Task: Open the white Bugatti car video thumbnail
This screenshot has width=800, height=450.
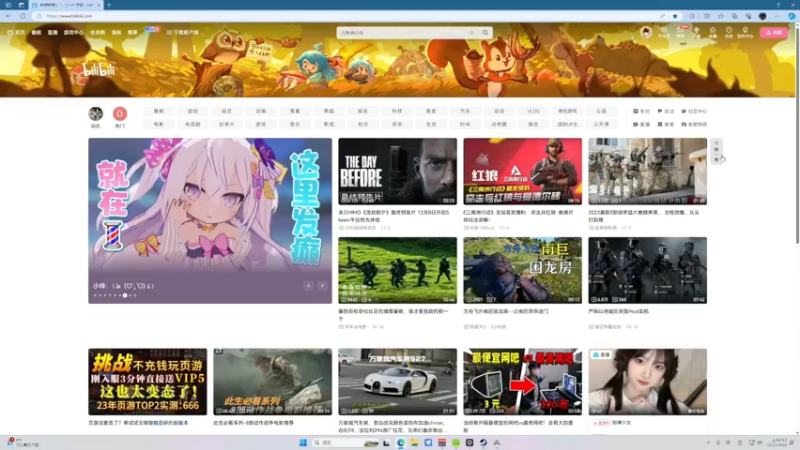Action: coord(397,382)
